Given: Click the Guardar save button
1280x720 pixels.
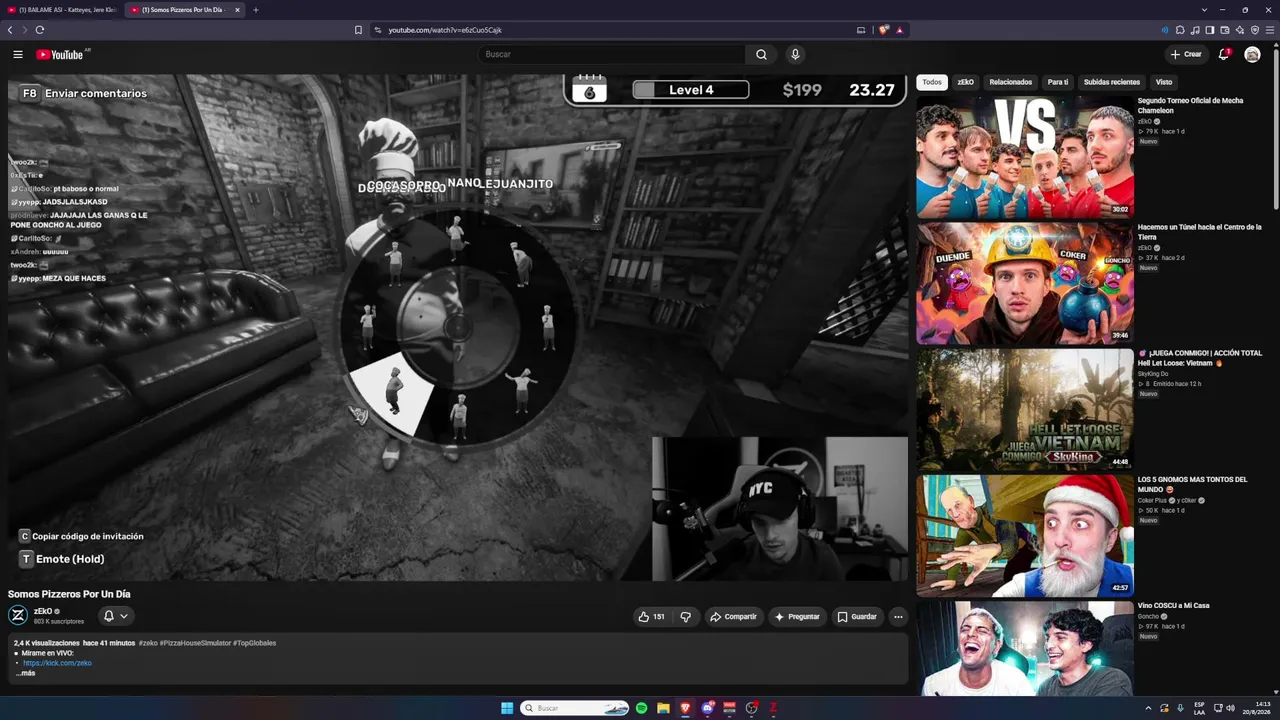Looking at the screenshot, I should coord(857,617).
